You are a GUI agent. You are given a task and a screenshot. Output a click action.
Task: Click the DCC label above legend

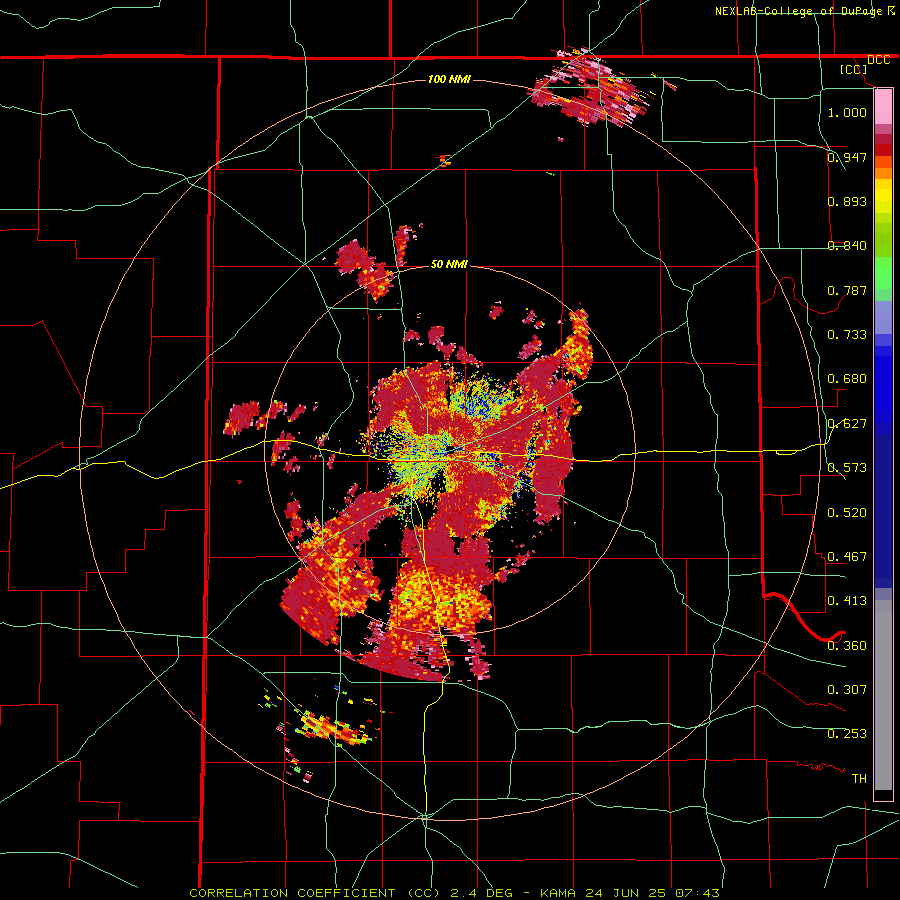click(x=878, y=60)
